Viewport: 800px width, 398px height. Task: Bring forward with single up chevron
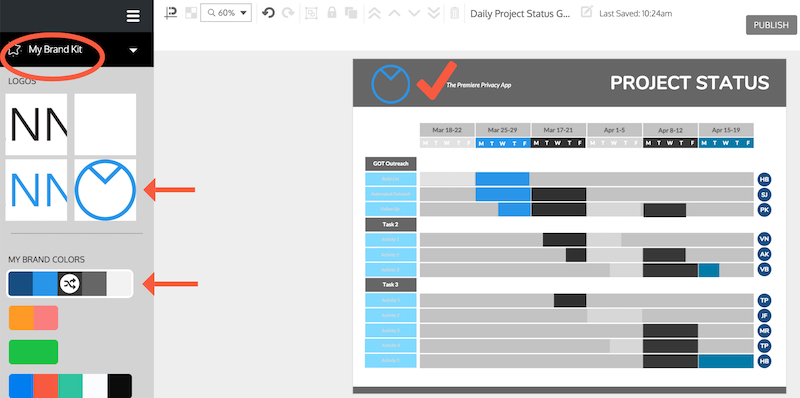click(394, 13)
